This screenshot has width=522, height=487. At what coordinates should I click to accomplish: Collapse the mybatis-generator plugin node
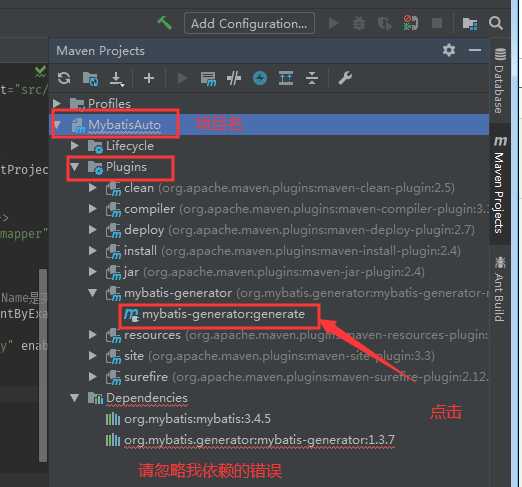click(93, 293)
